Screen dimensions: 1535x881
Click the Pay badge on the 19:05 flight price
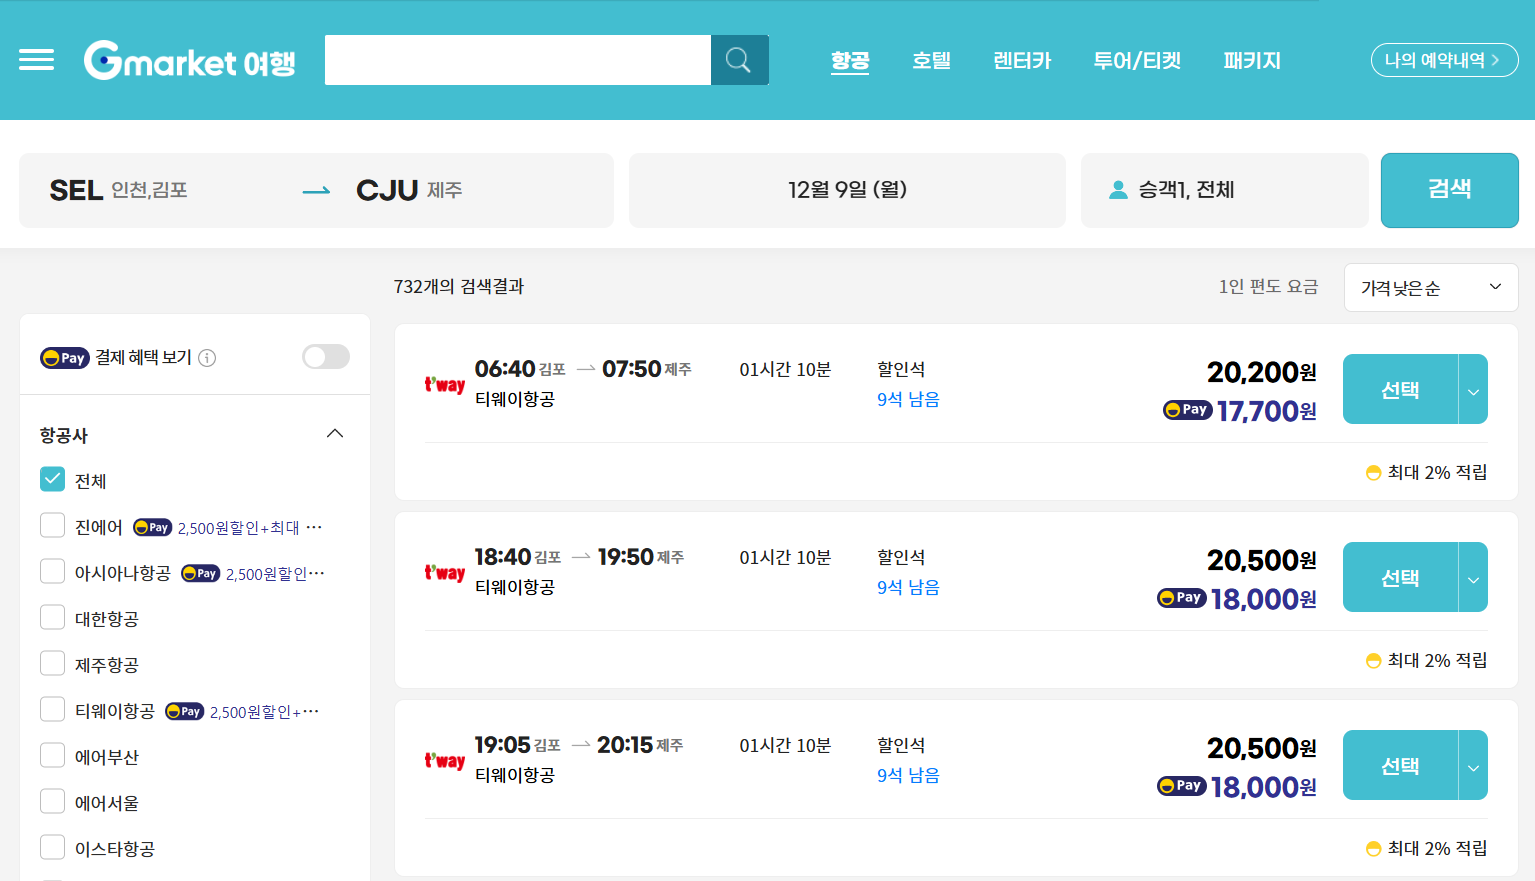(1181, 786)
